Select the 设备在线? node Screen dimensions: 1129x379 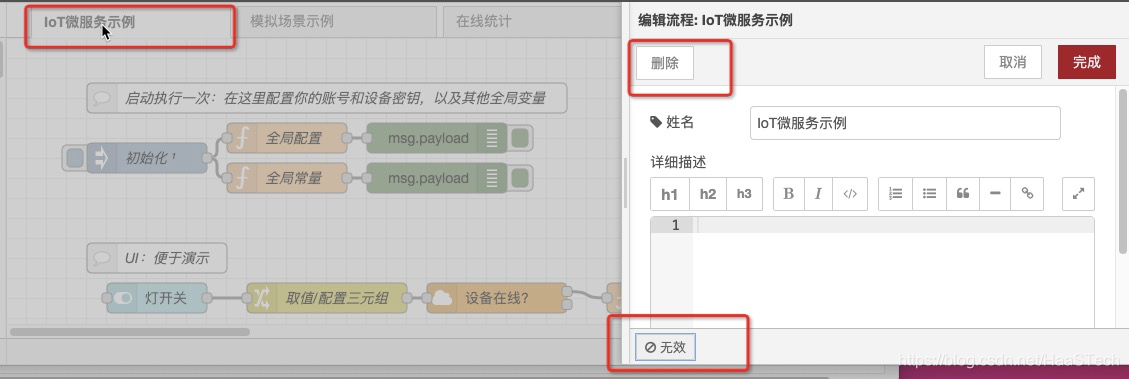pyautogui.click(x=496, y=298)
